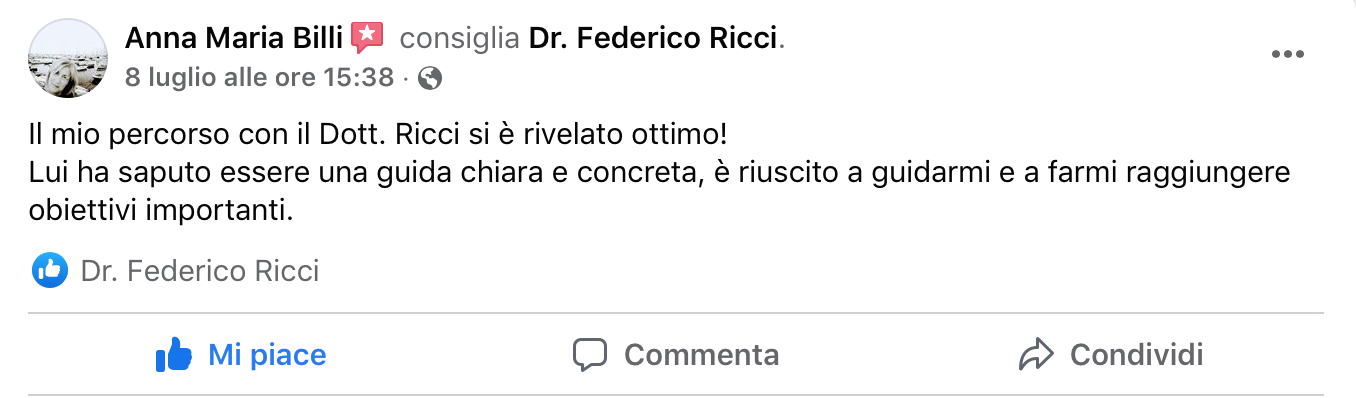Open Anna Maria Billi's profile picture
The width and height of the screenshot is (1356, 398).
tap(68, 58)
